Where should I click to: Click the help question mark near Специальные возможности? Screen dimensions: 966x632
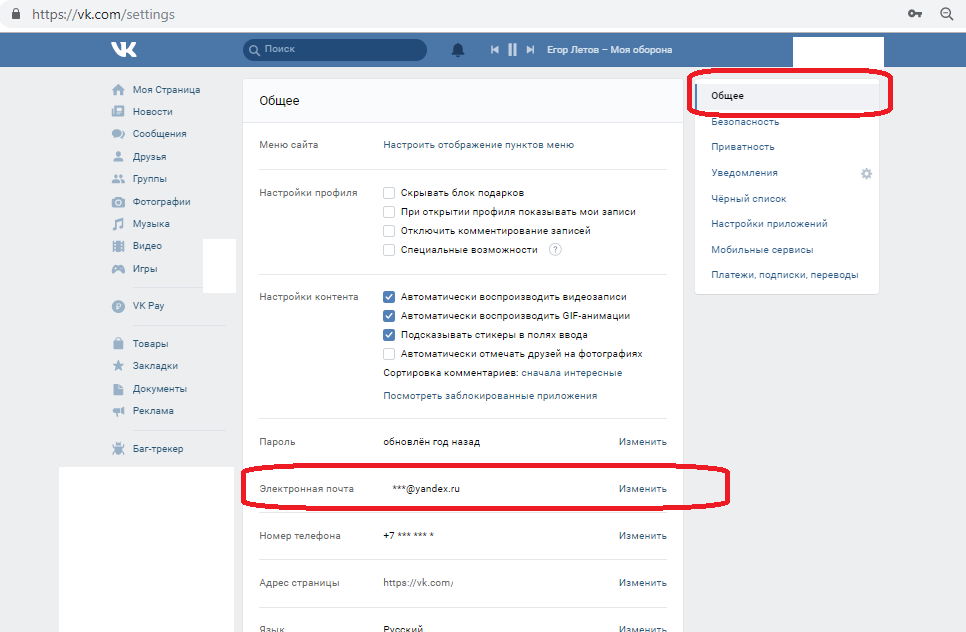coord(555,249)
